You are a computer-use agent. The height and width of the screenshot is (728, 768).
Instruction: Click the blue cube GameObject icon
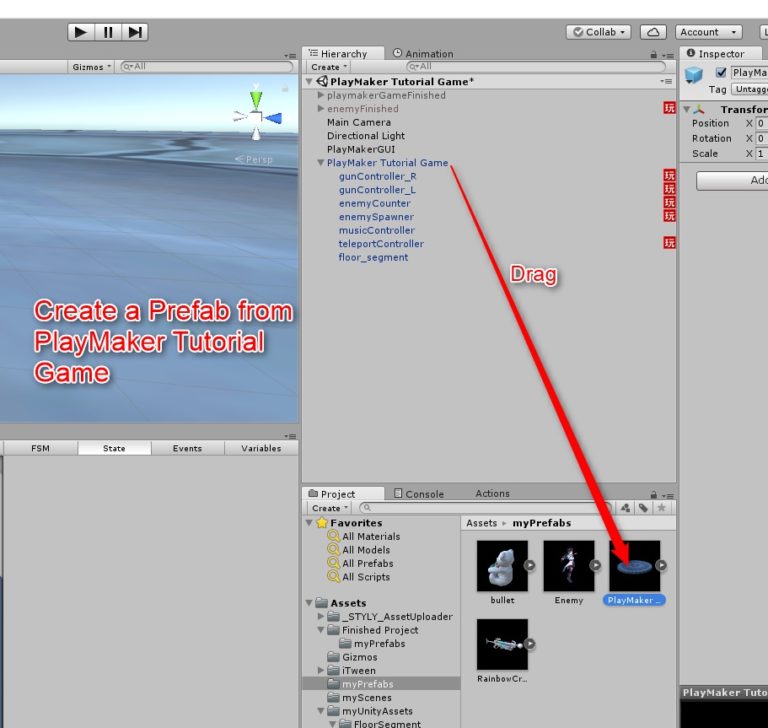tap(694, 75)
